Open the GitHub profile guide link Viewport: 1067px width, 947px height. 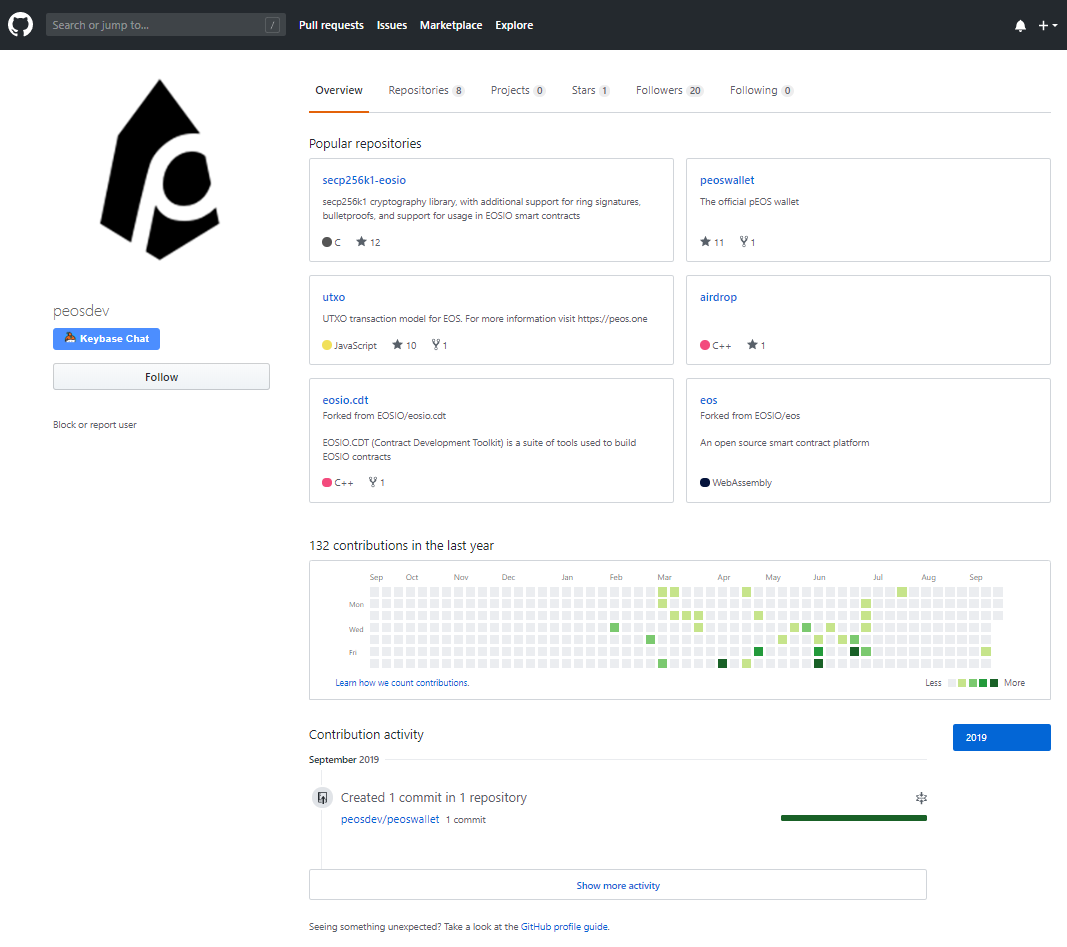564,927
